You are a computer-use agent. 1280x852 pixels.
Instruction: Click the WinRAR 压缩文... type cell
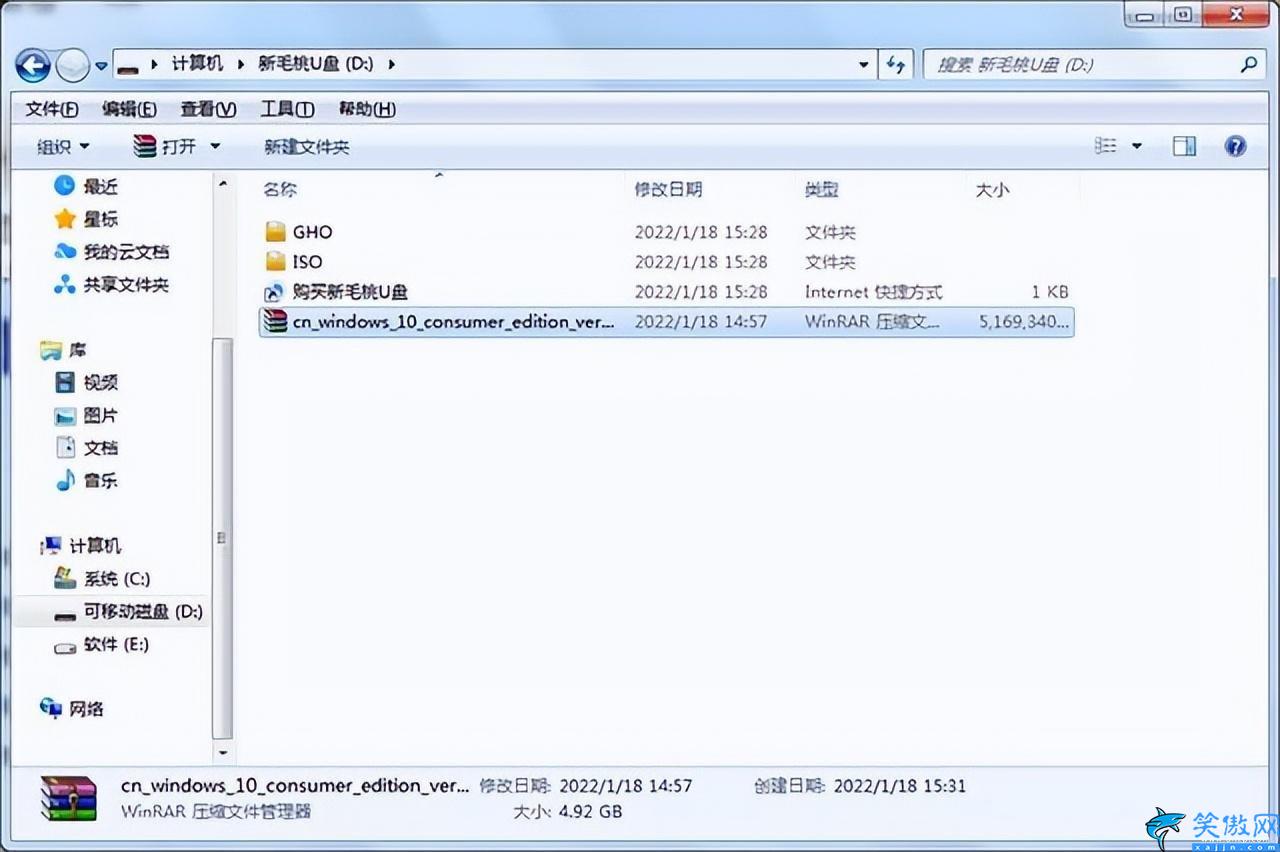[x=872, y=322]
